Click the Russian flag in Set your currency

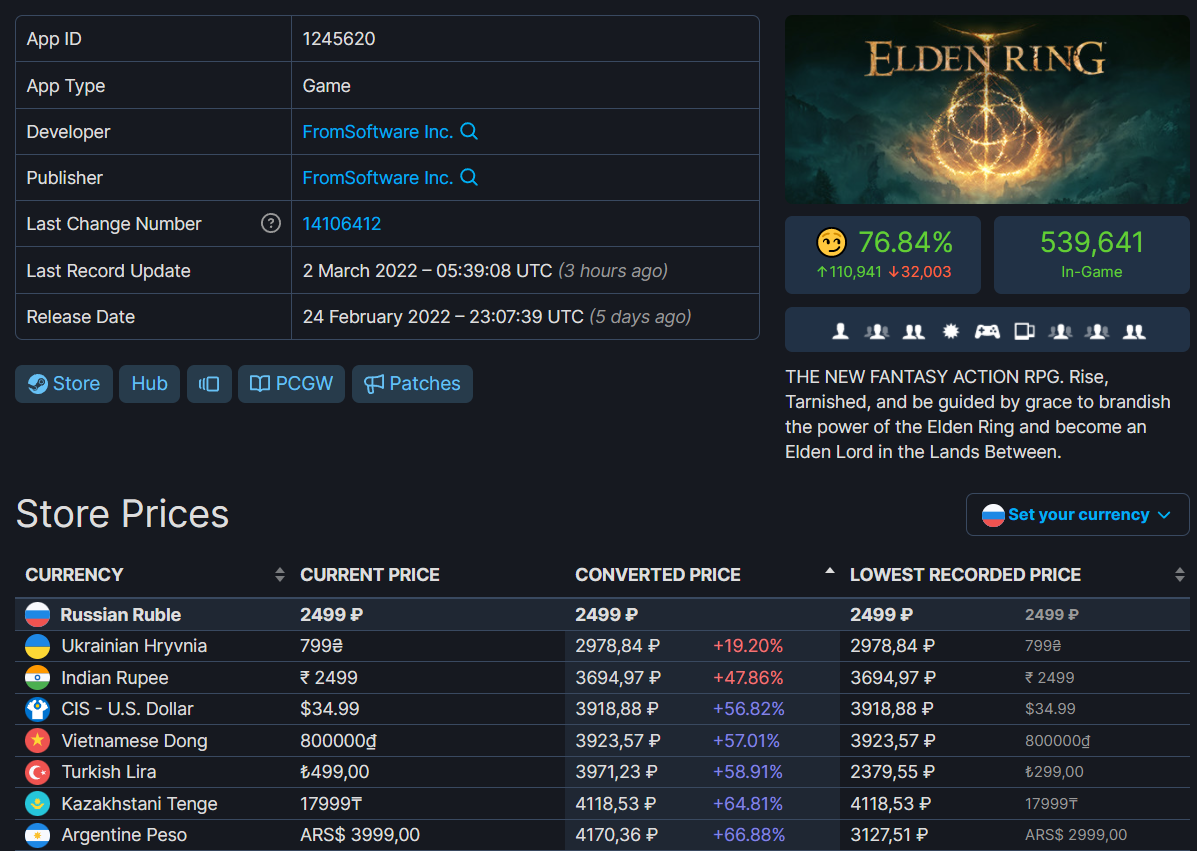pyautogui.click(x=992, y=515)
